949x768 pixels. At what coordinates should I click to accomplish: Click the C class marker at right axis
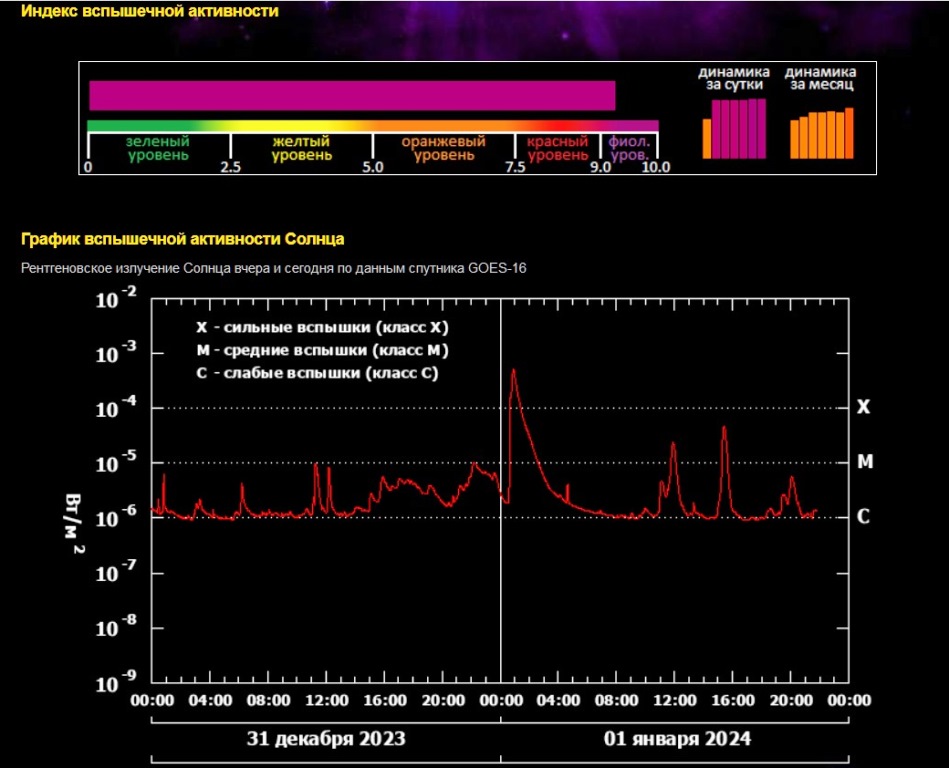click(864, 516)
